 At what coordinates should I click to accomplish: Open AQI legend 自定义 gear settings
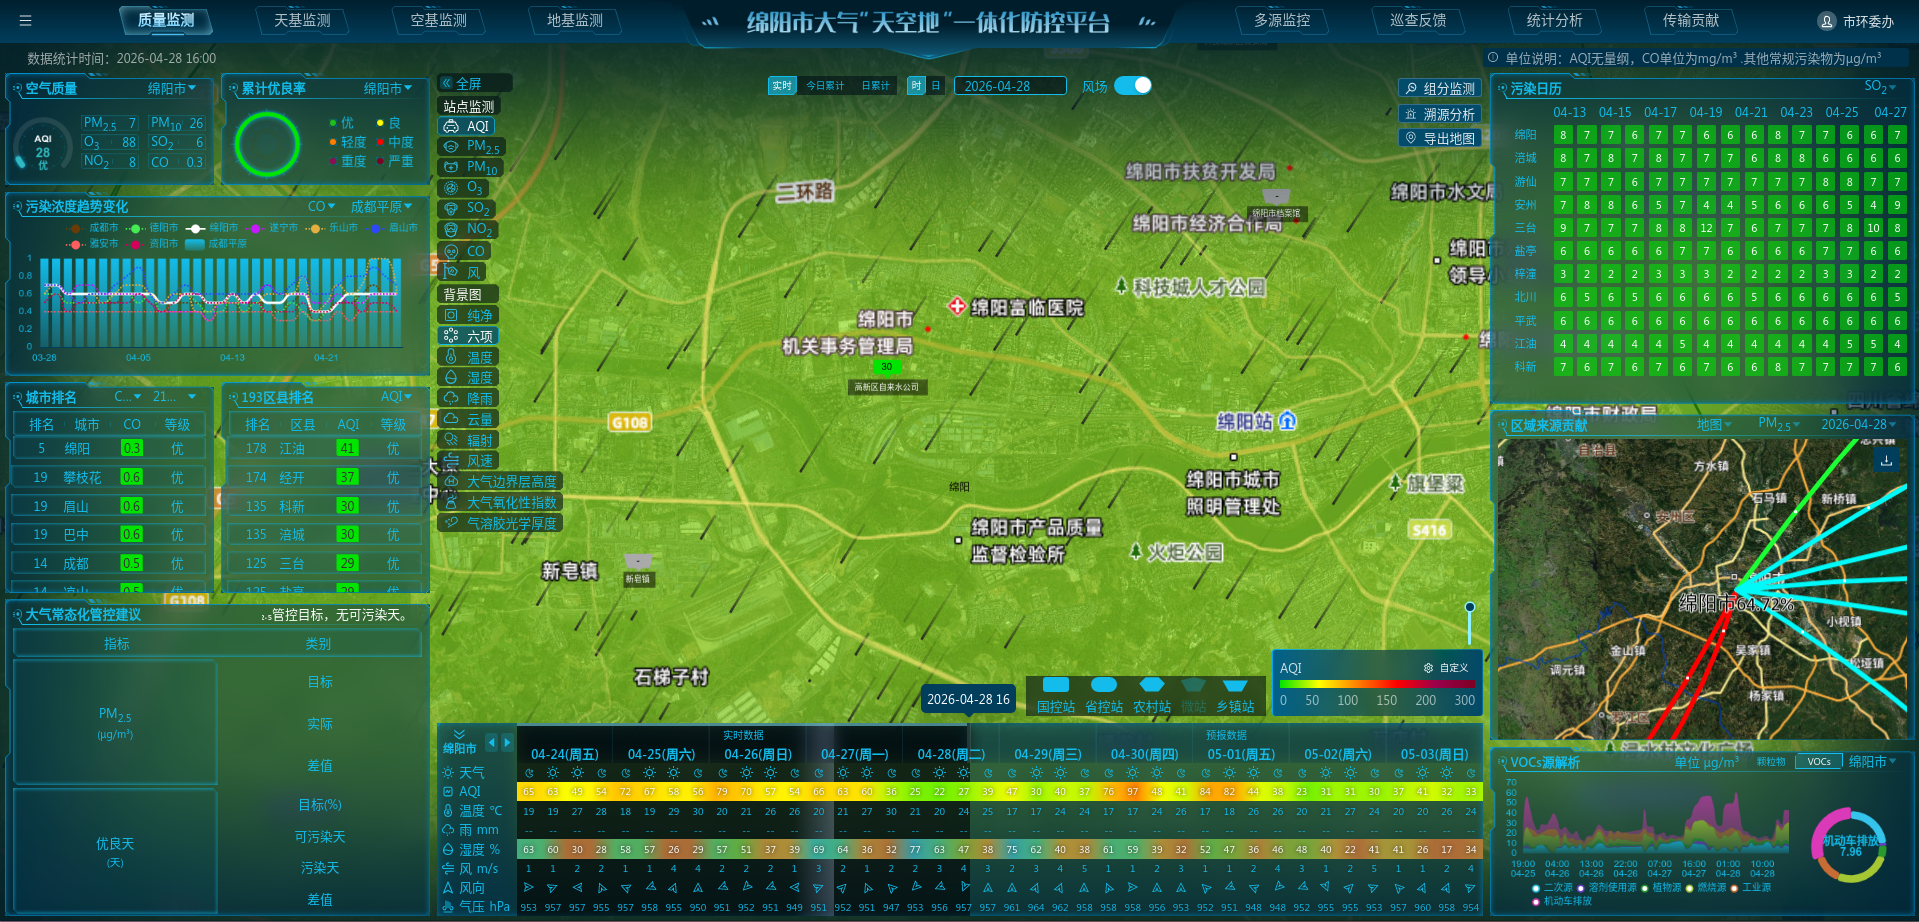pyautogui.click(x=1428, y=668)
